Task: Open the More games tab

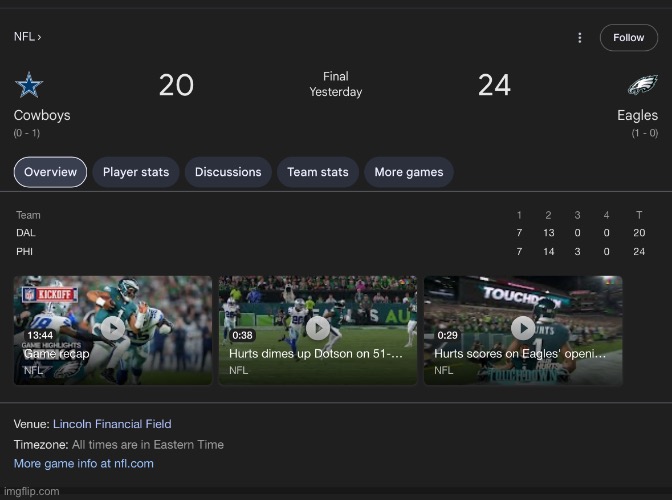Action: click(x=409, y=172)
